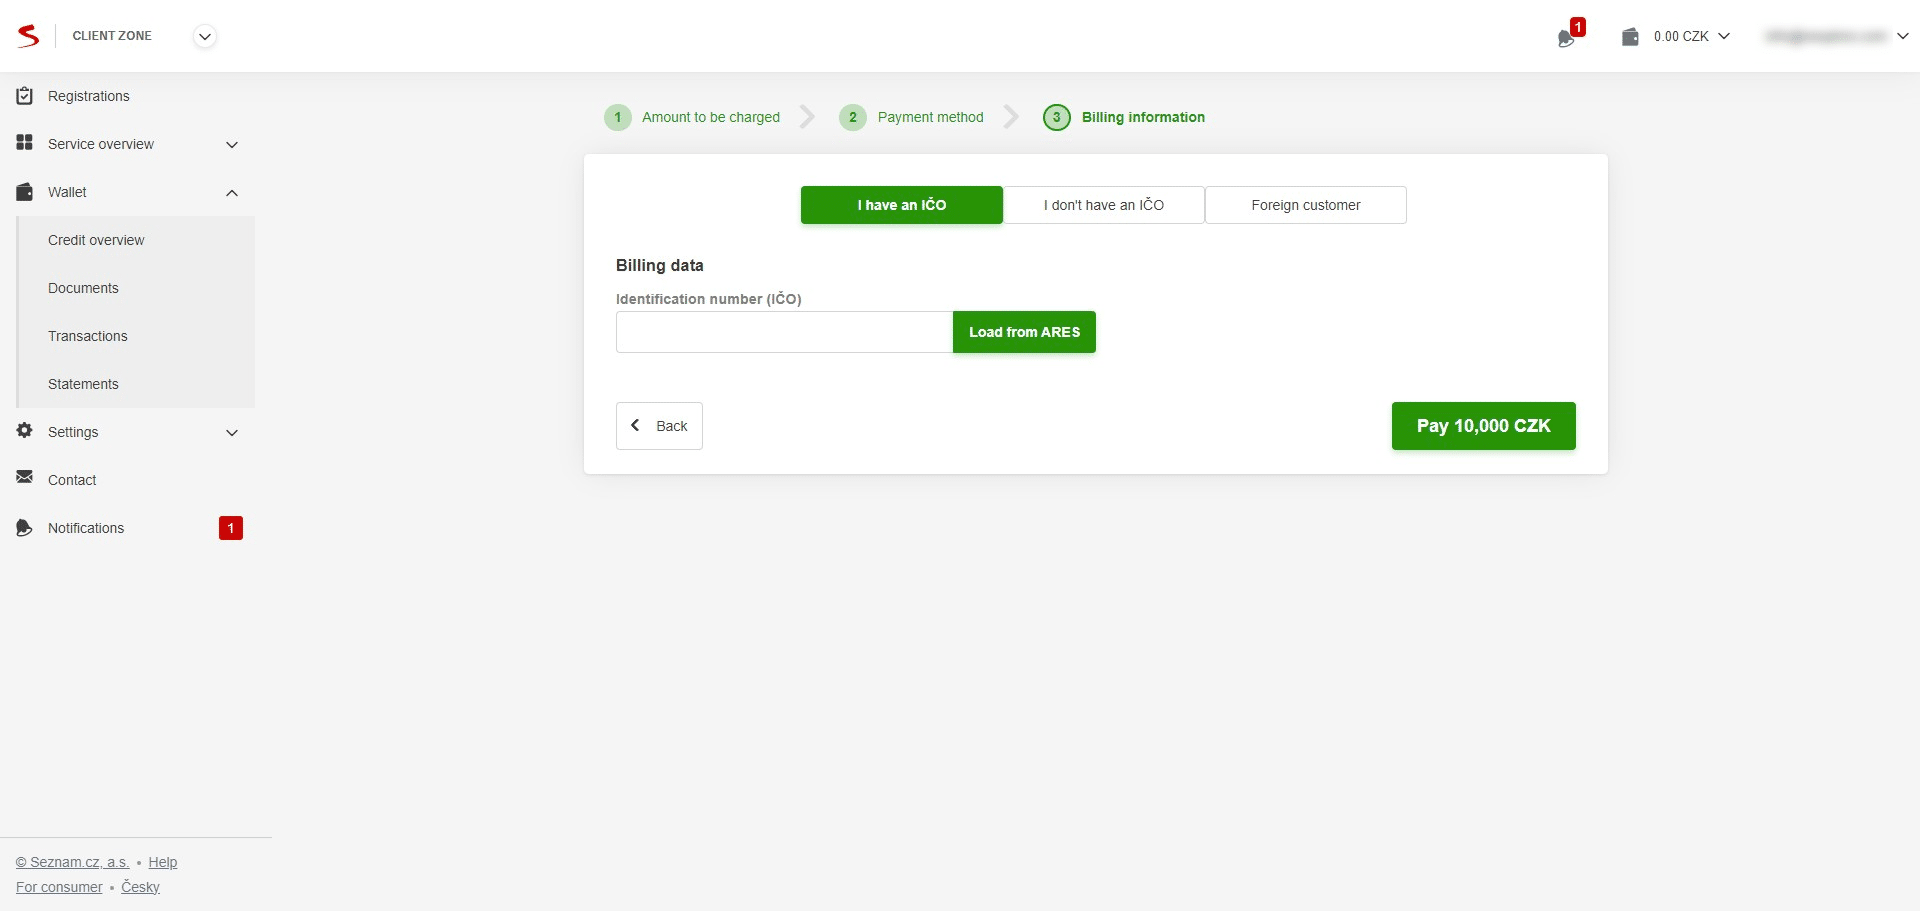Open the Help link in footer
This screenshot has height=911, width=1920.
[x=162, y=861]
